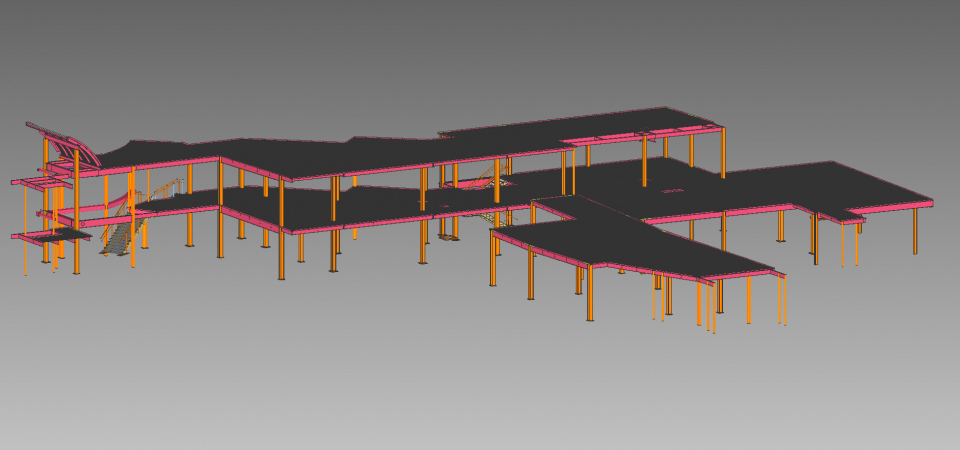The height and width of the screenshot is (450, 960).
Task: Click the small rectangular opening in right slab
Action: coord(669,189)
